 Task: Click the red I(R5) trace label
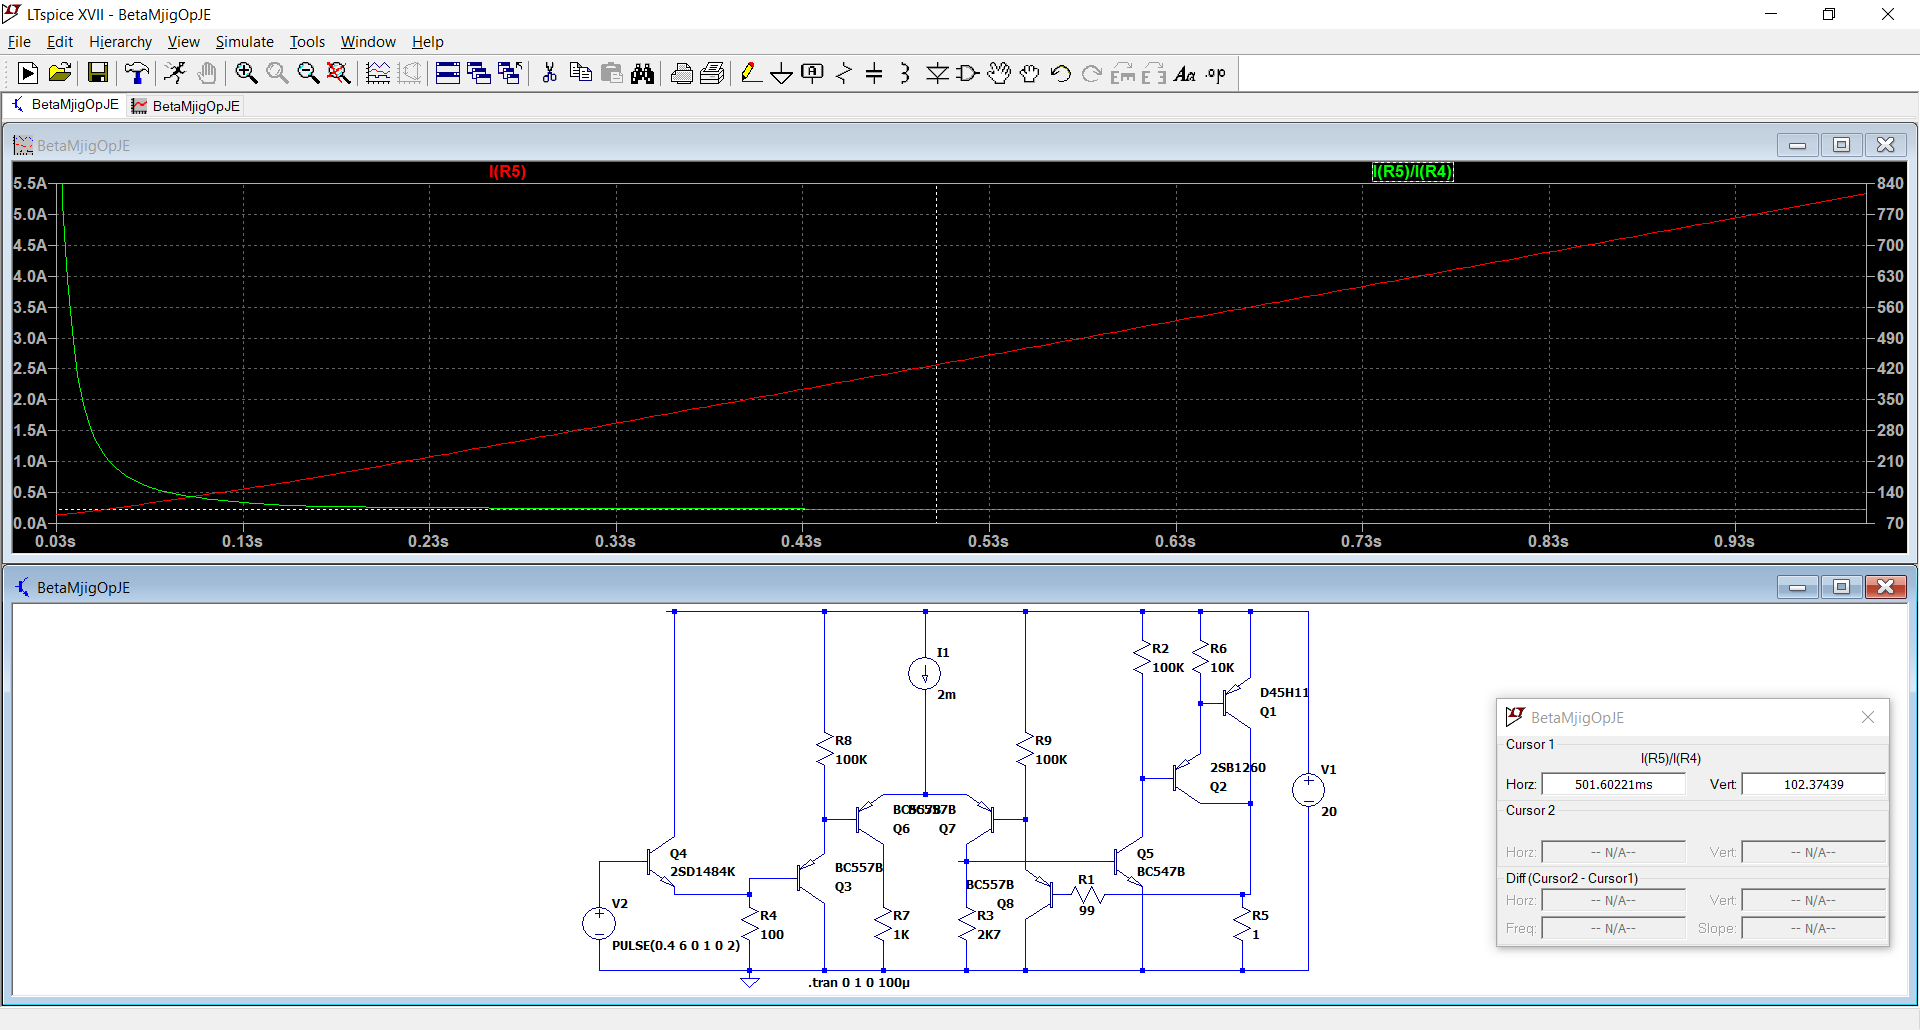(507, 171)
